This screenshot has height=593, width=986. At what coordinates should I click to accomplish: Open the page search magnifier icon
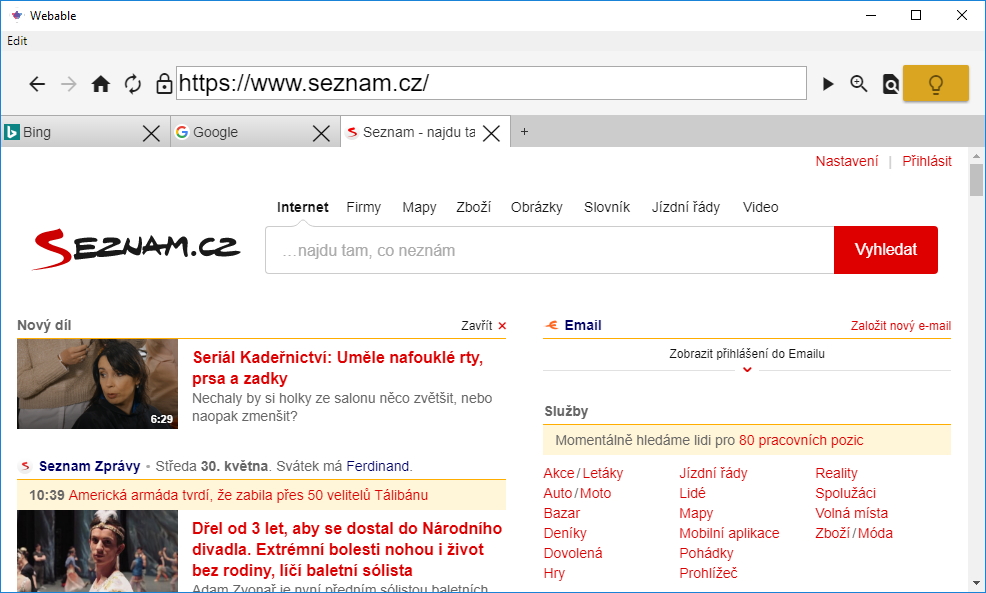click(x=890, y=84)
